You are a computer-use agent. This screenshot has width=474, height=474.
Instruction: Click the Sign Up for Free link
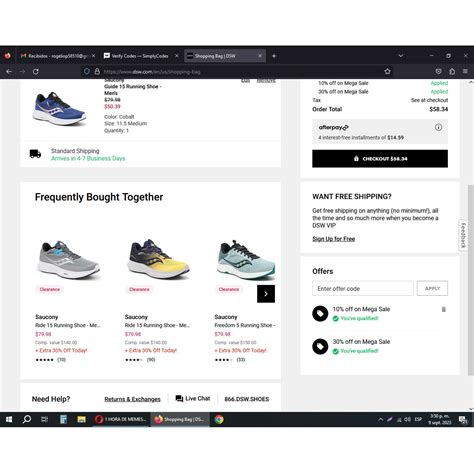[x=334, y=239]
